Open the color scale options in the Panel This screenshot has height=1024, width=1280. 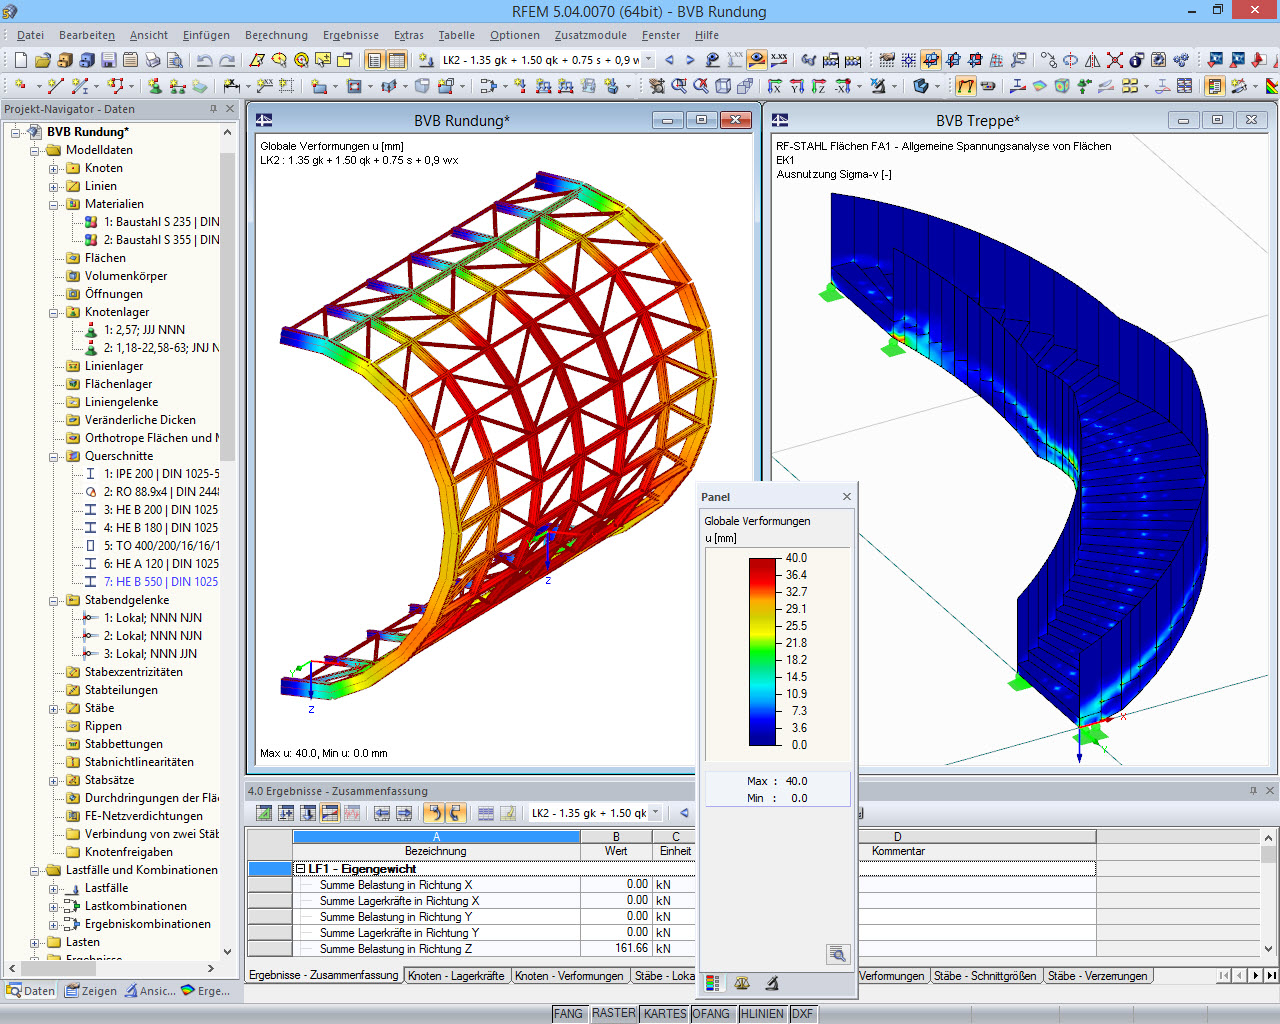tap(712, 984)
